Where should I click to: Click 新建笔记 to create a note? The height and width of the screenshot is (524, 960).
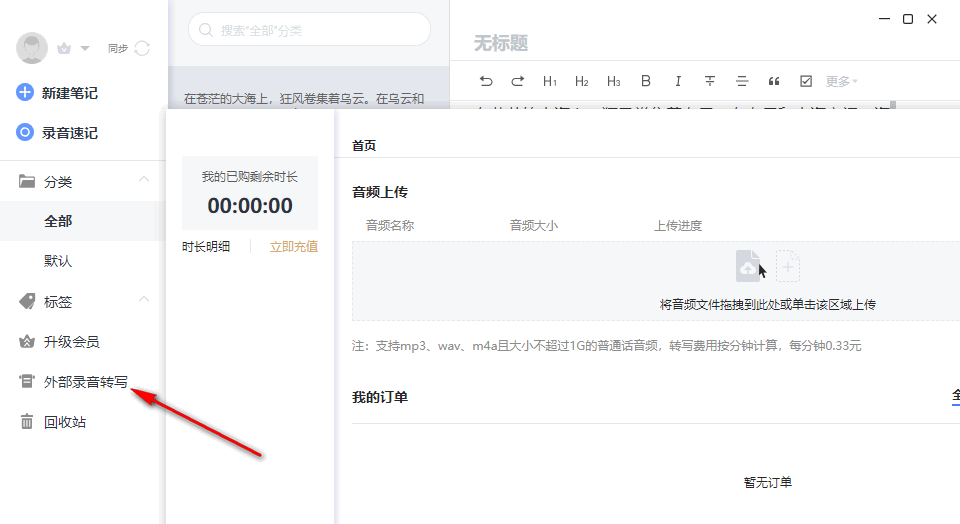pyautogui.click(x=69, y=93)
